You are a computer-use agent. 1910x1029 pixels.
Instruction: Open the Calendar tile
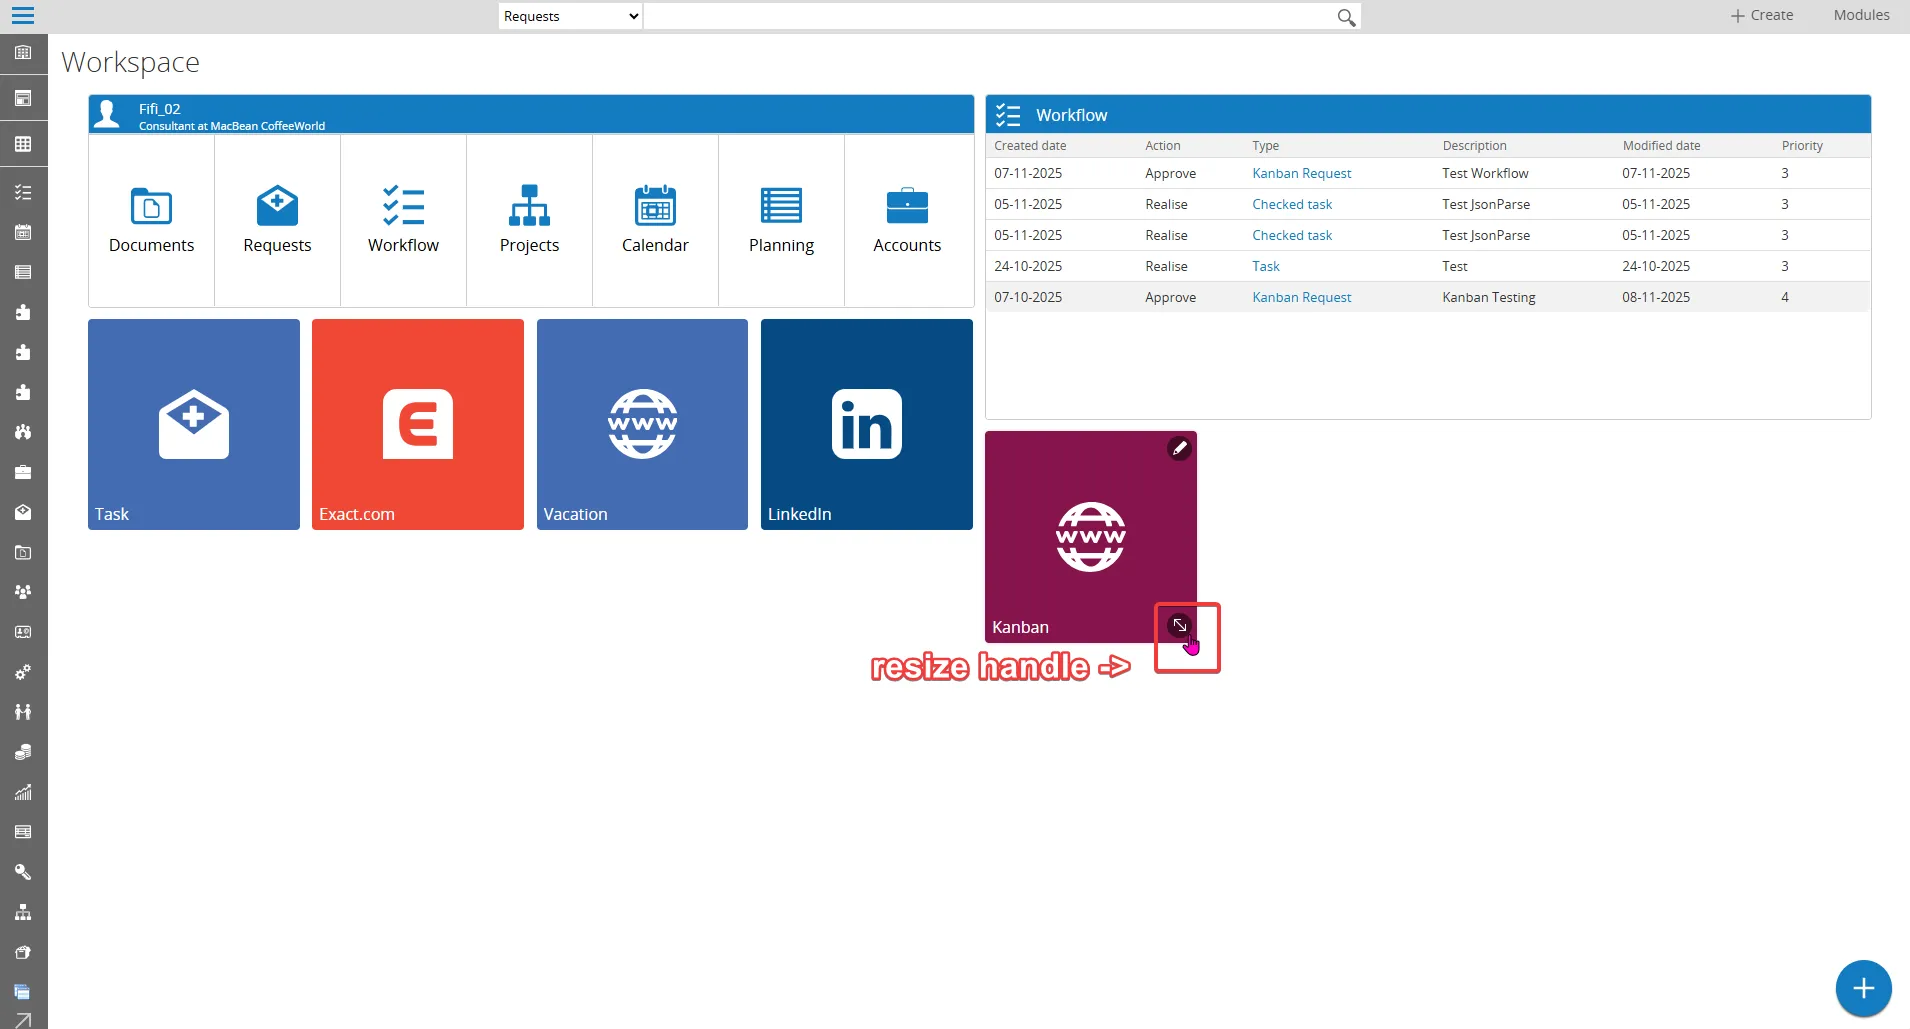pos(655,220)
